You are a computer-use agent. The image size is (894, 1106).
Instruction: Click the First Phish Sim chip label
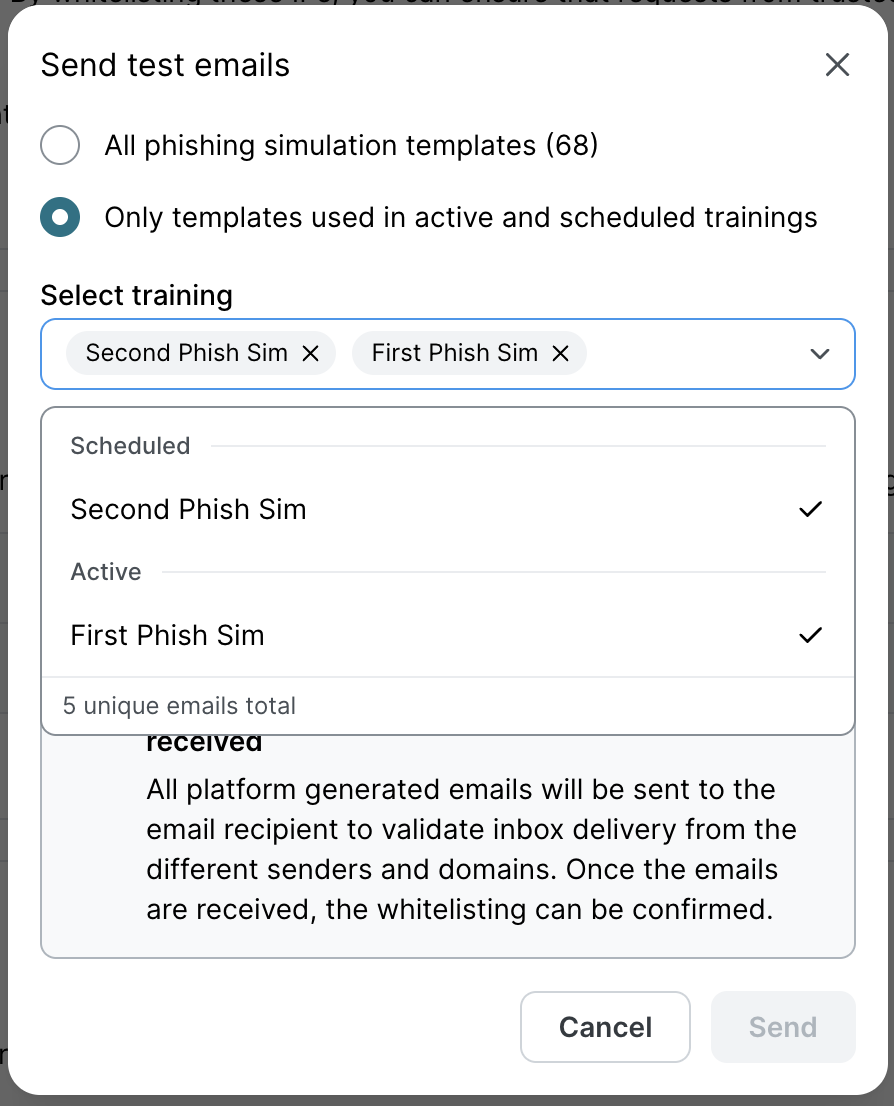(454, 354)
